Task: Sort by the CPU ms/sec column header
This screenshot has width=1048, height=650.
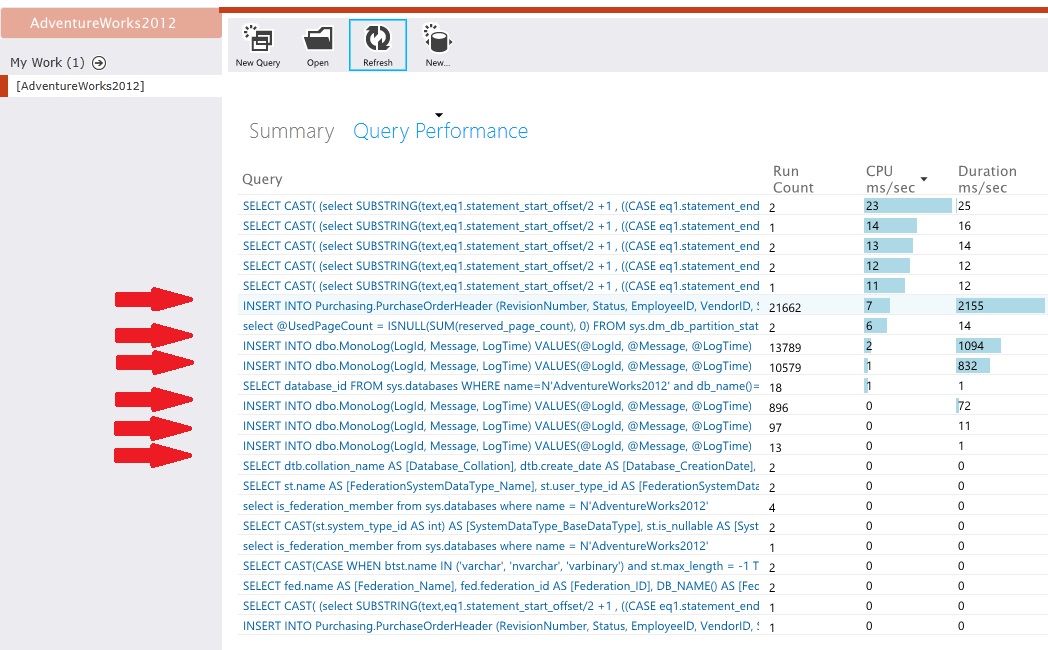Action: pos(890,179)
